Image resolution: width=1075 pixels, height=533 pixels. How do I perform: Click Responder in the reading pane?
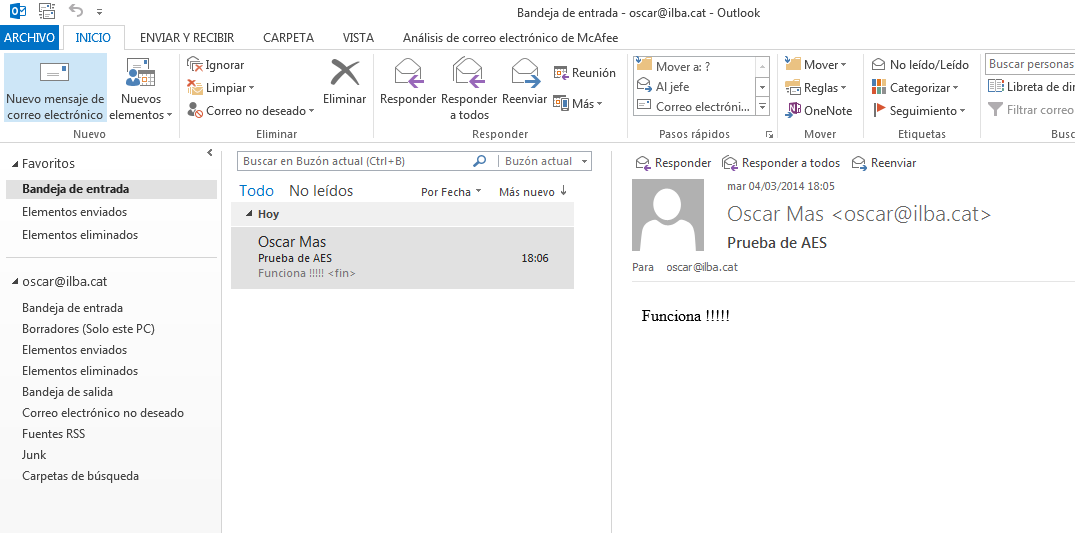(x=673, y=163)
